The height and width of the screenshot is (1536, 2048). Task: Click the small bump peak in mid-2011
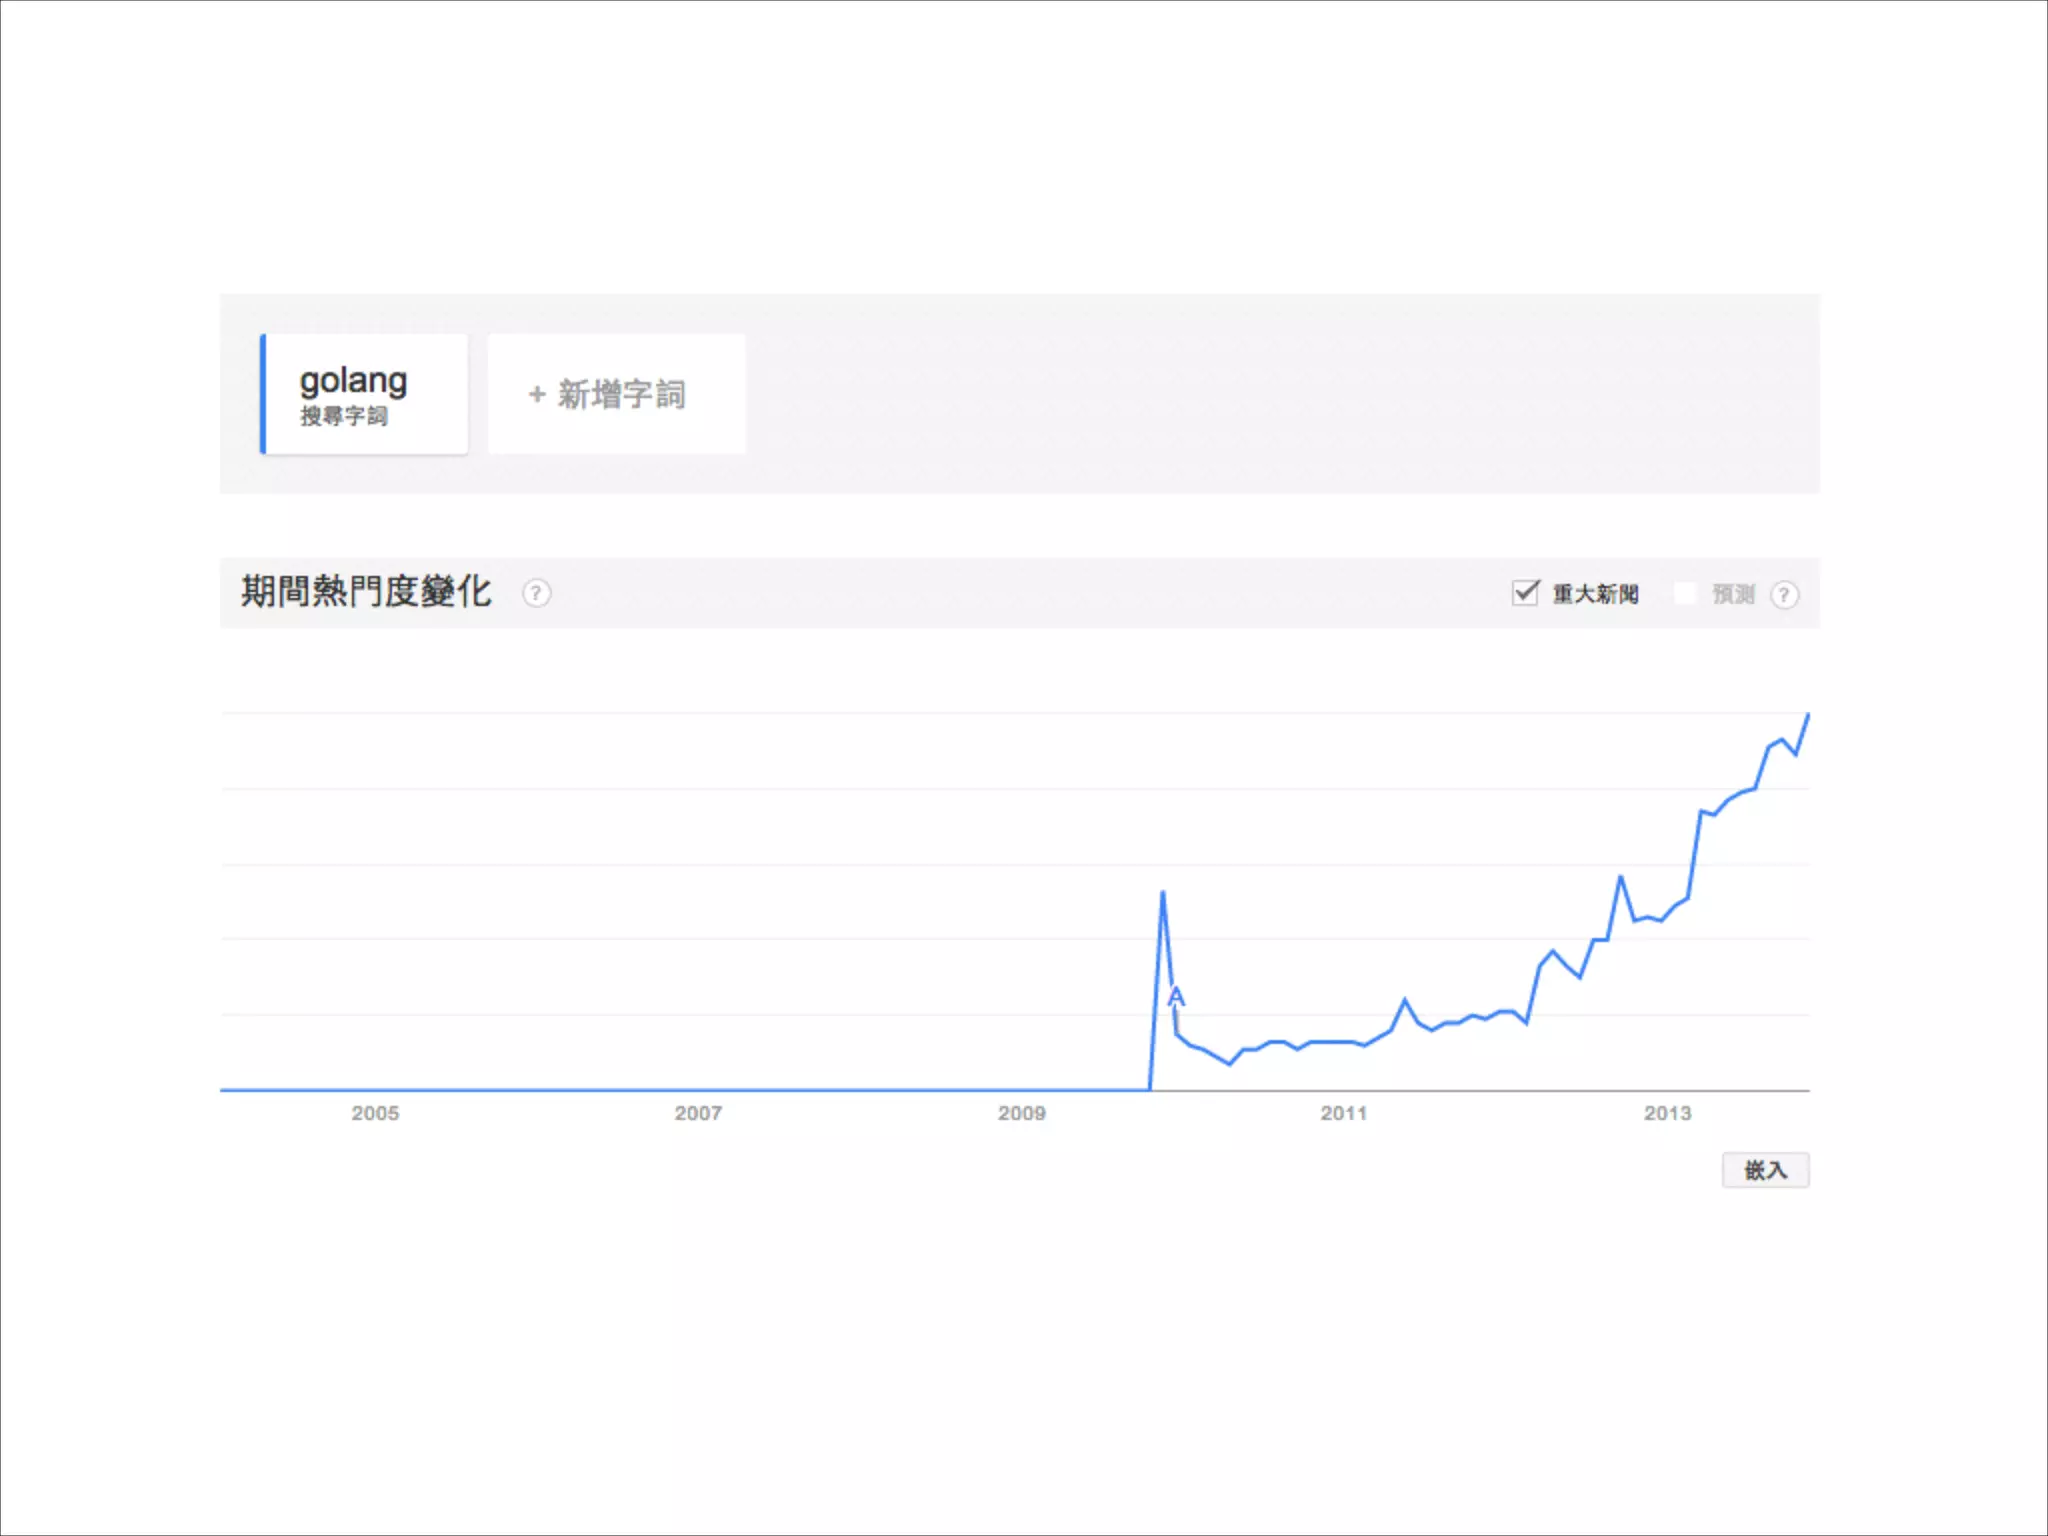(1404, 1000)
